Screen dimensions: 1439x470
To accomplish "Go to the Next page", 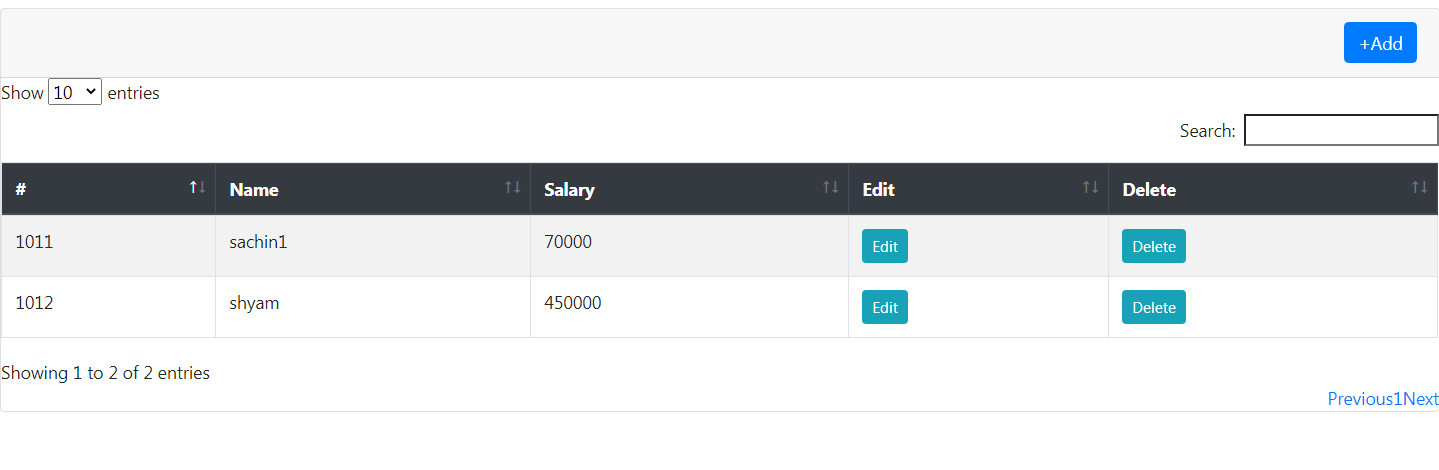I will click(1421, 399).
